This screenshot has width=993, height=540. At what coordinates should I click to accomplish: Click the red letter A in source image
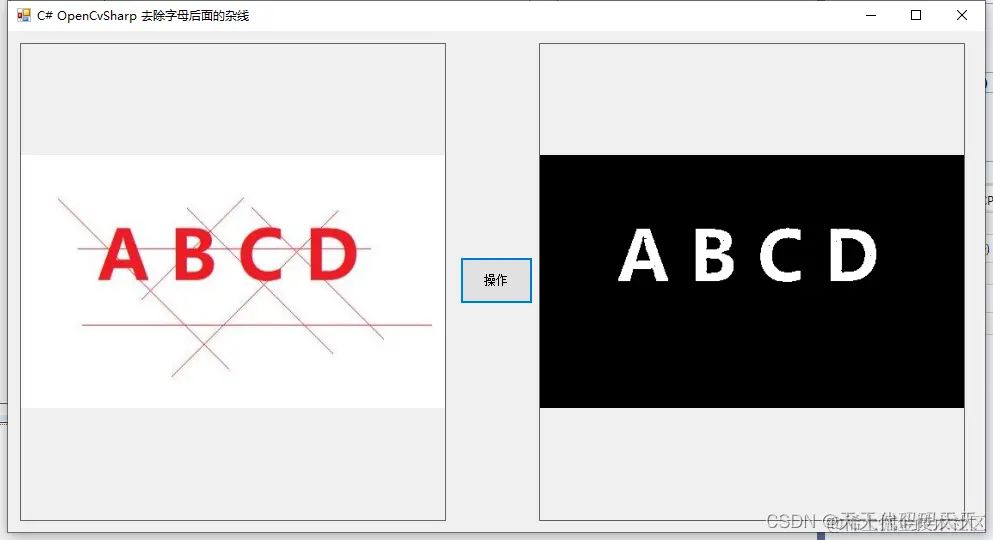[x=123, y=254]
